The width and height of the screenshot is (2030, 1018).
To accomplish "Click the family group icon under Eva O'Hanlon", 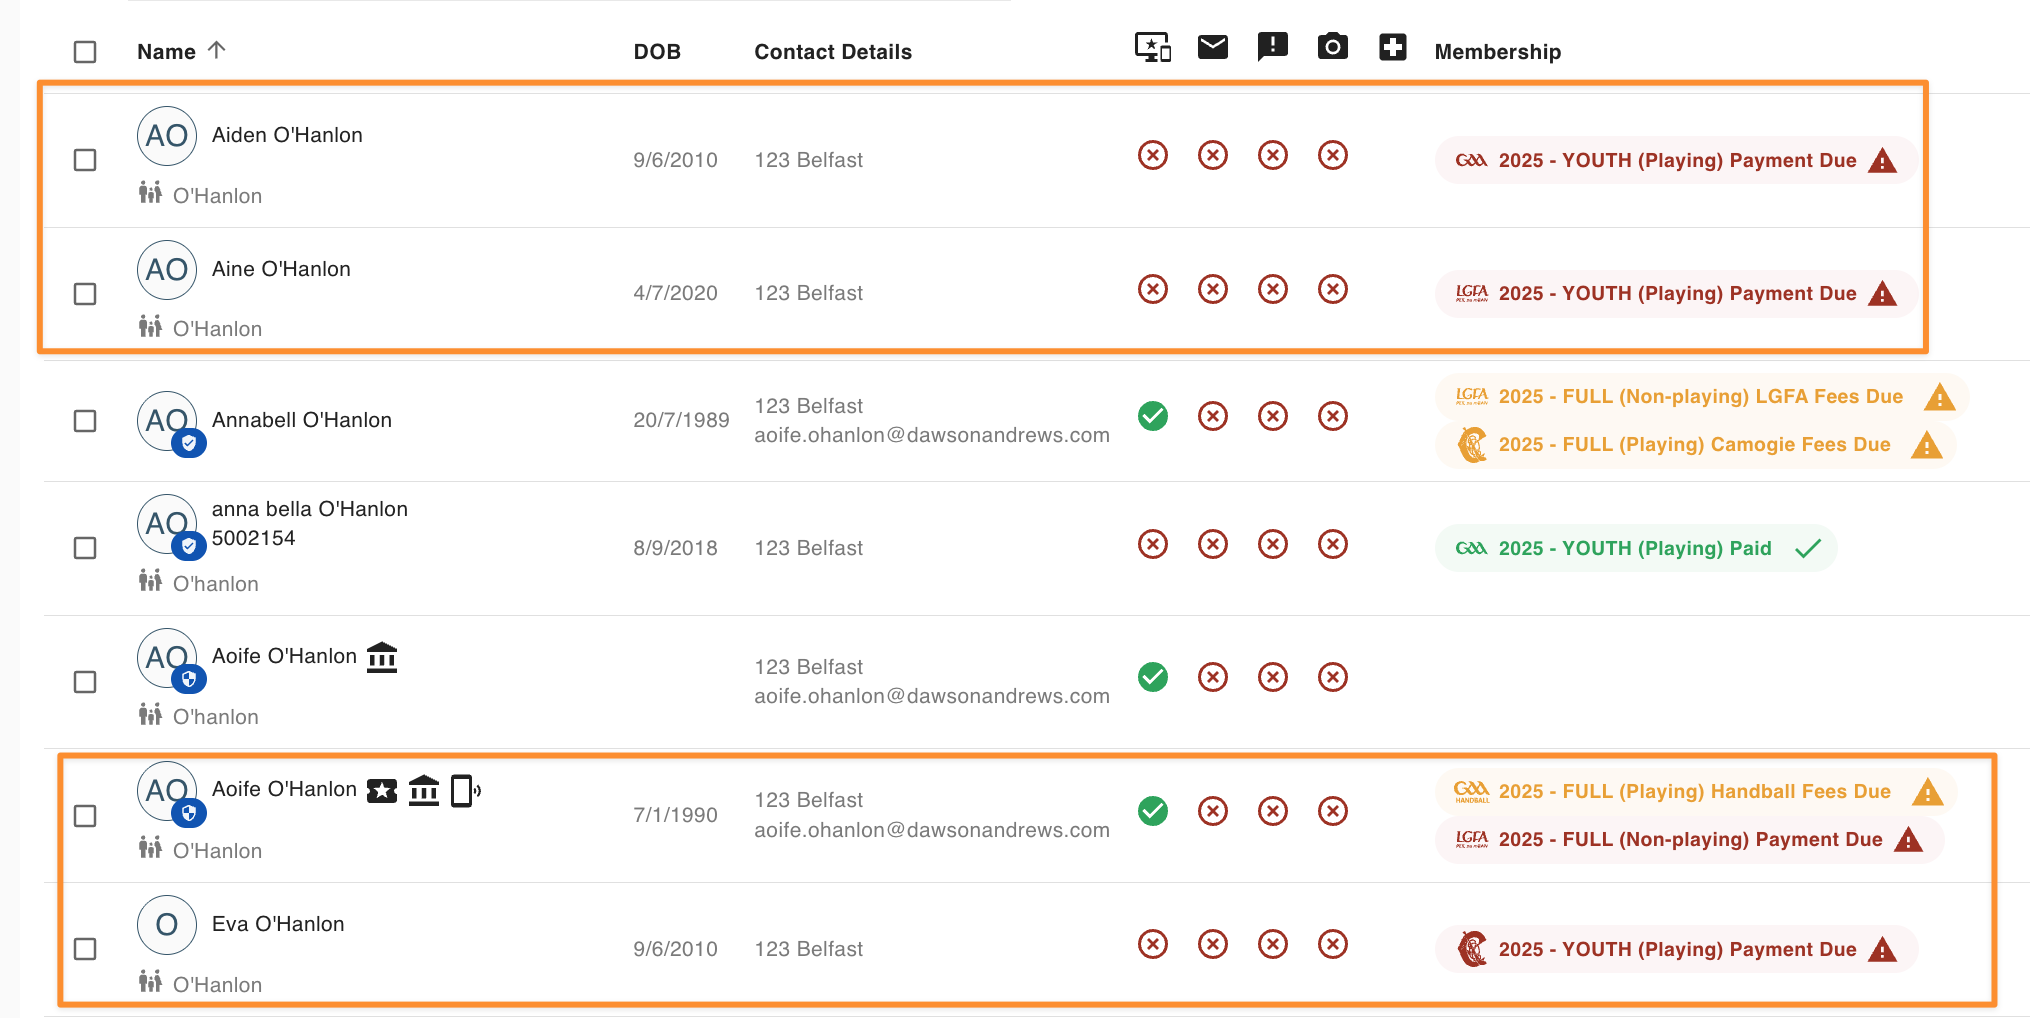I will [x=150, y=982].
